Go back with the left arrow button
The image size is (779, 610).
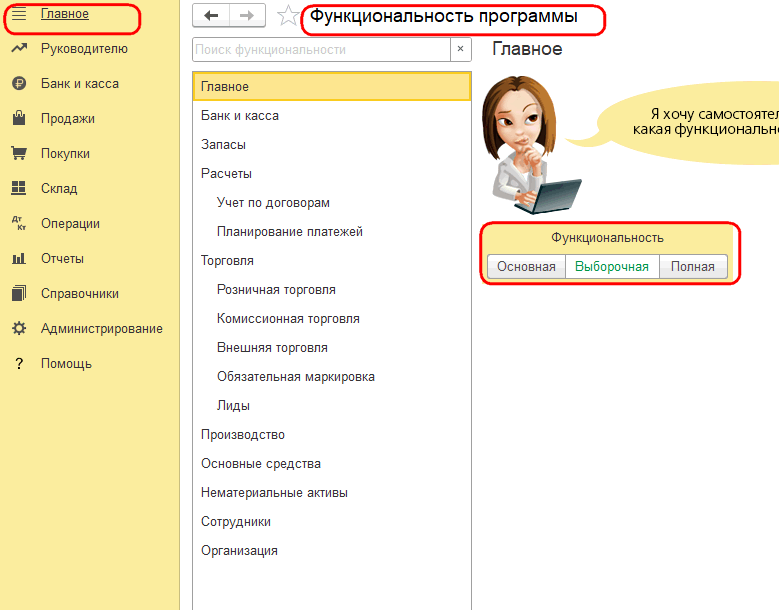[211, 15]
